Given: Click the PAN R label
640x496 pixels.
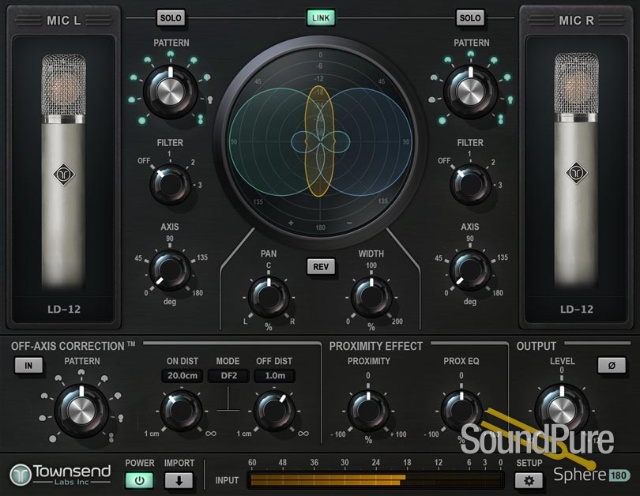Looking at the screenshot, I should coord(292,322).
